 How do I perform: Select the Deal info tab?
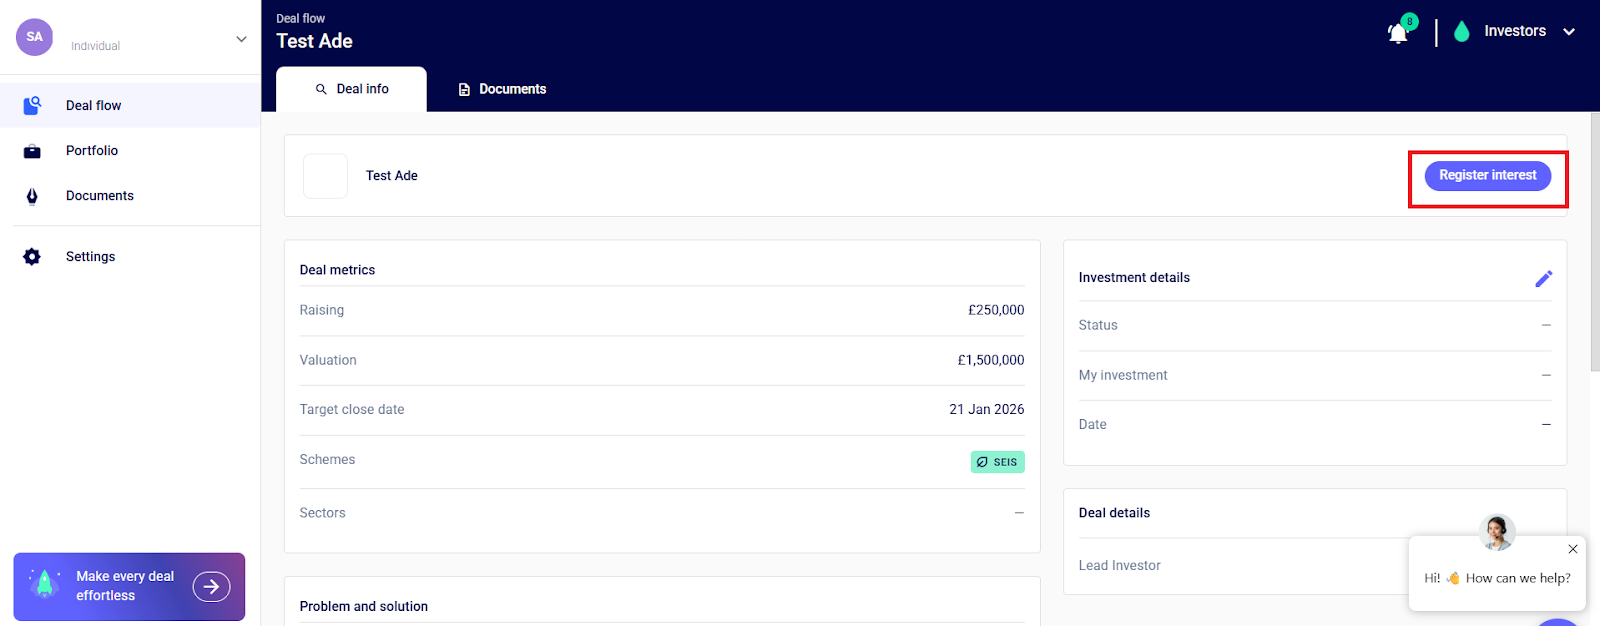click(352, 89)
